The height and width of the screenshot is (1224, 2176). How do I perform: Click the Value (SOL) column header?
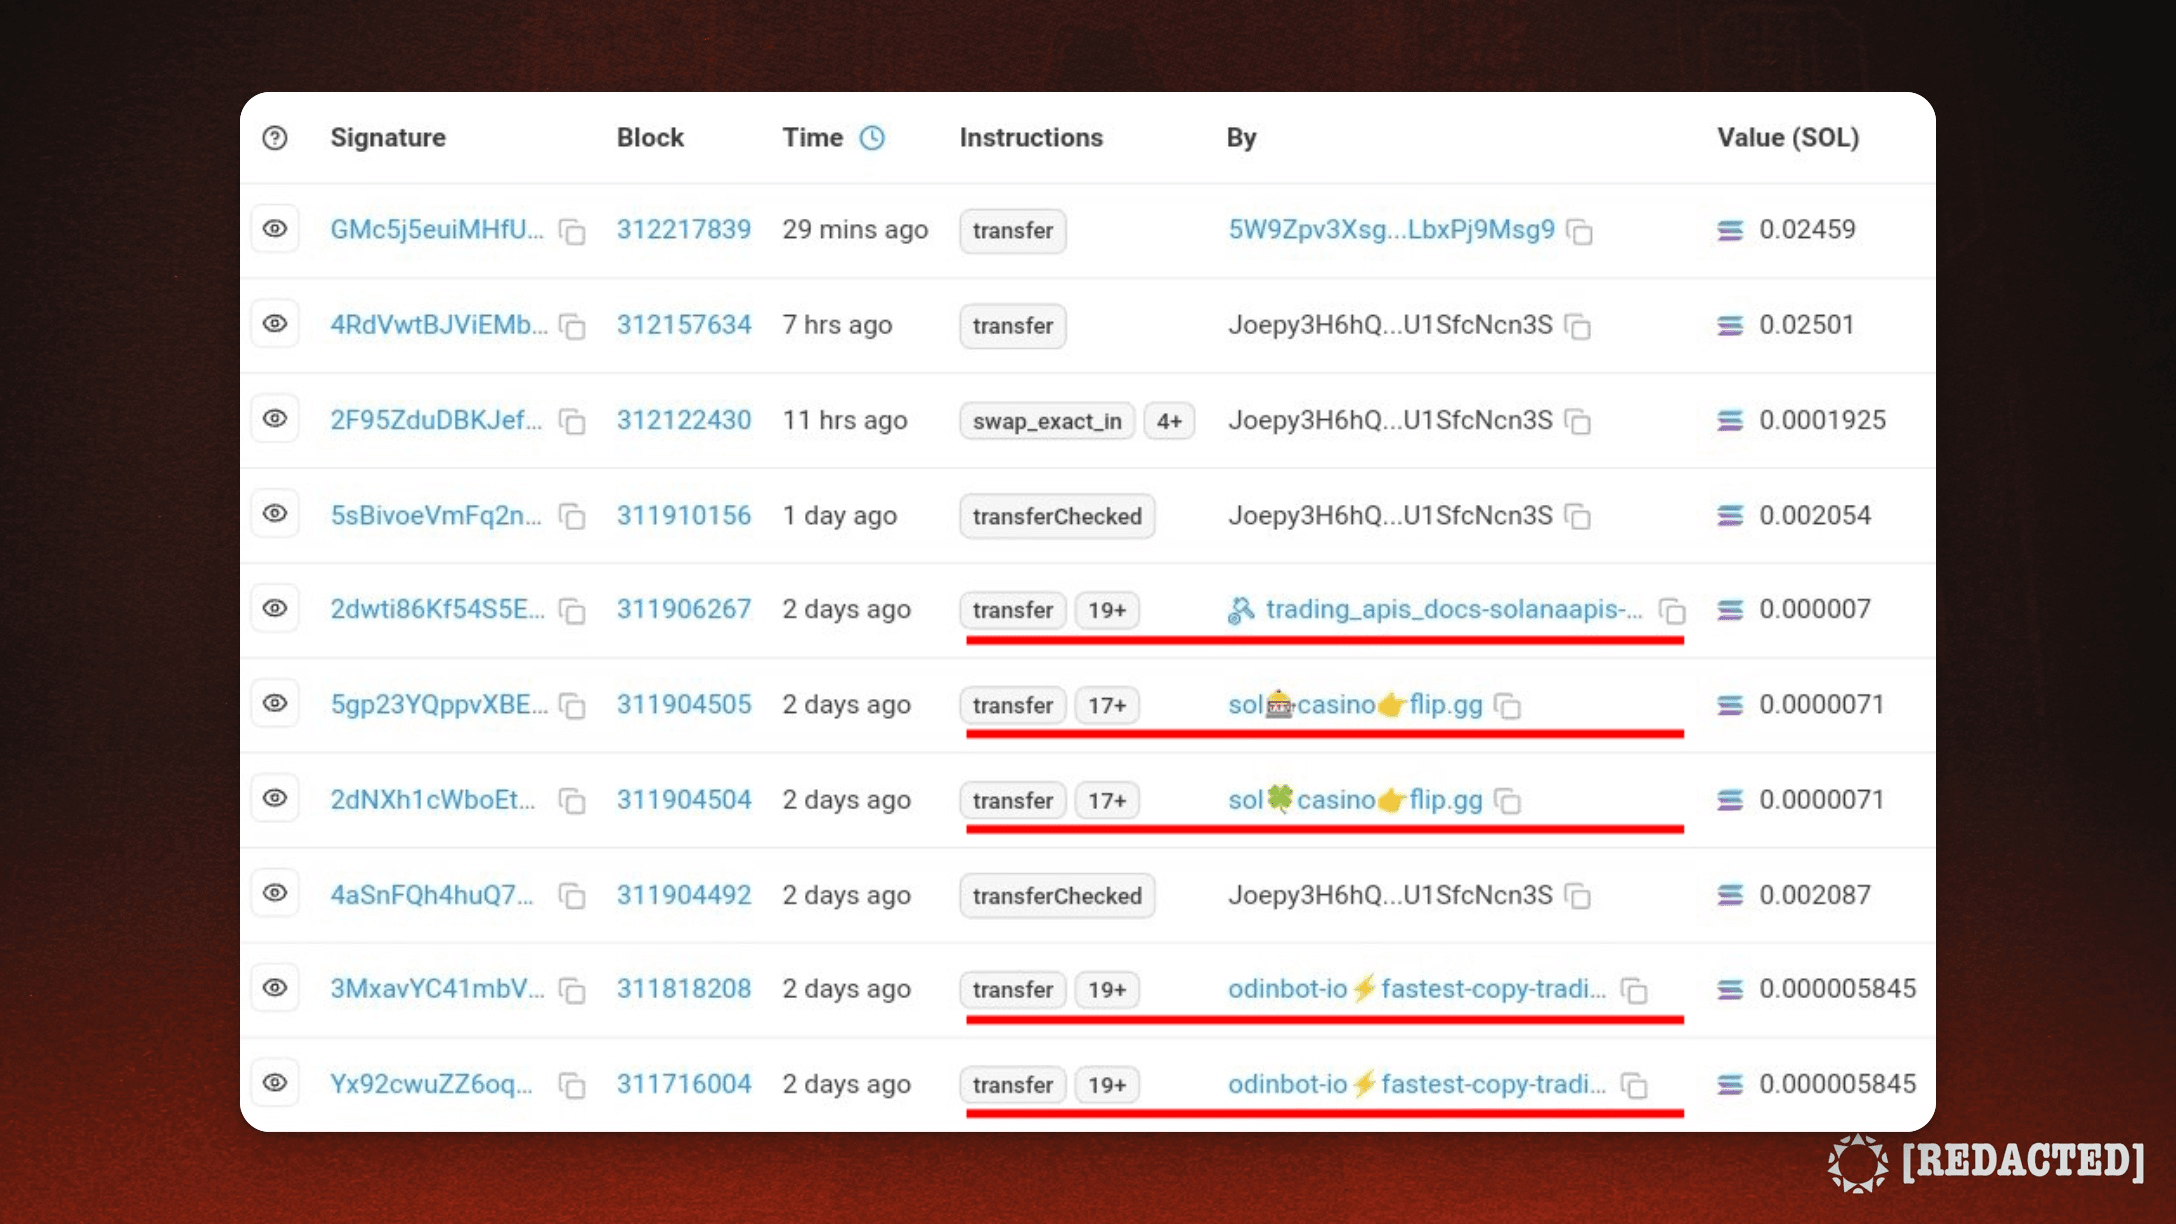click(1788, 138)
